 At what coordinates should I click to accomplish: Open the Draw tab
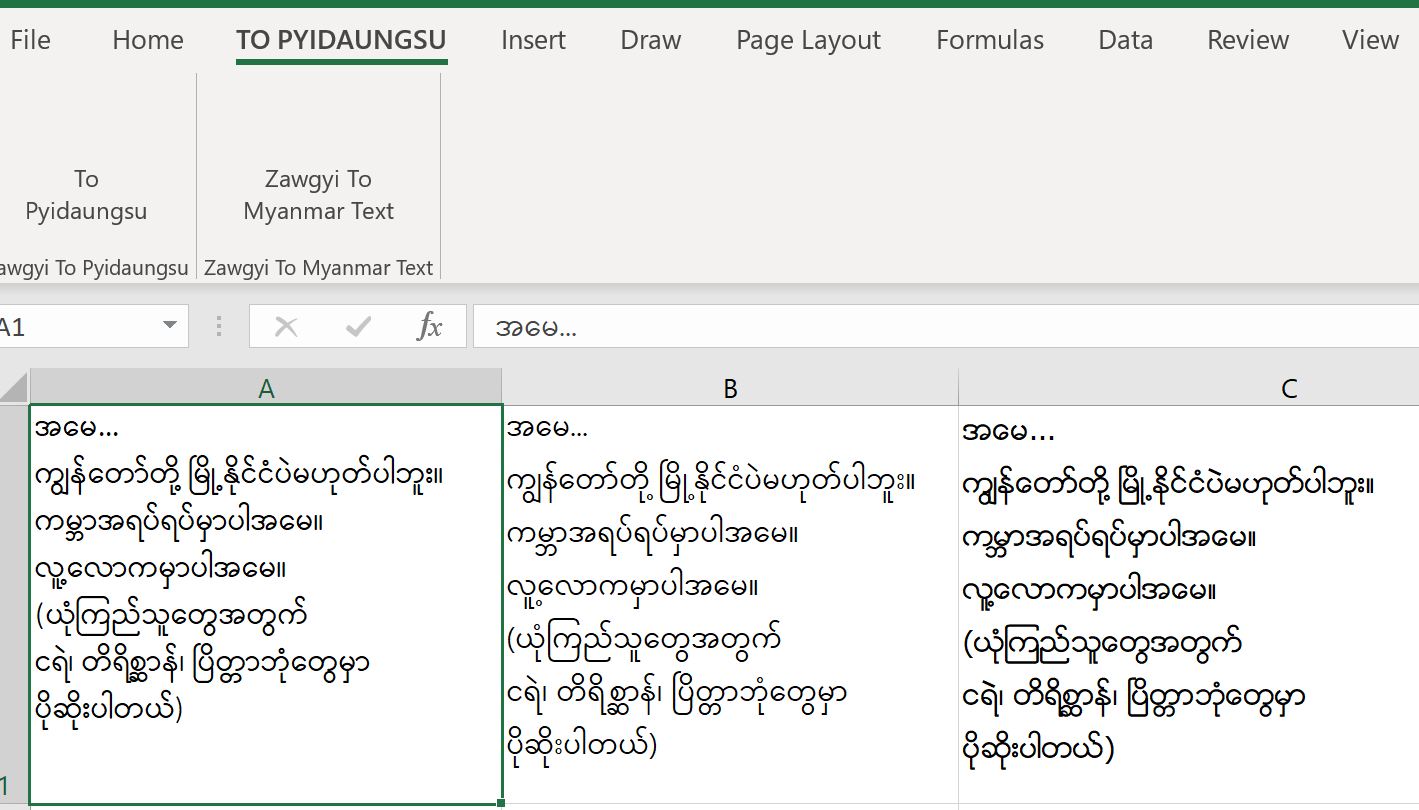[650, 40]
